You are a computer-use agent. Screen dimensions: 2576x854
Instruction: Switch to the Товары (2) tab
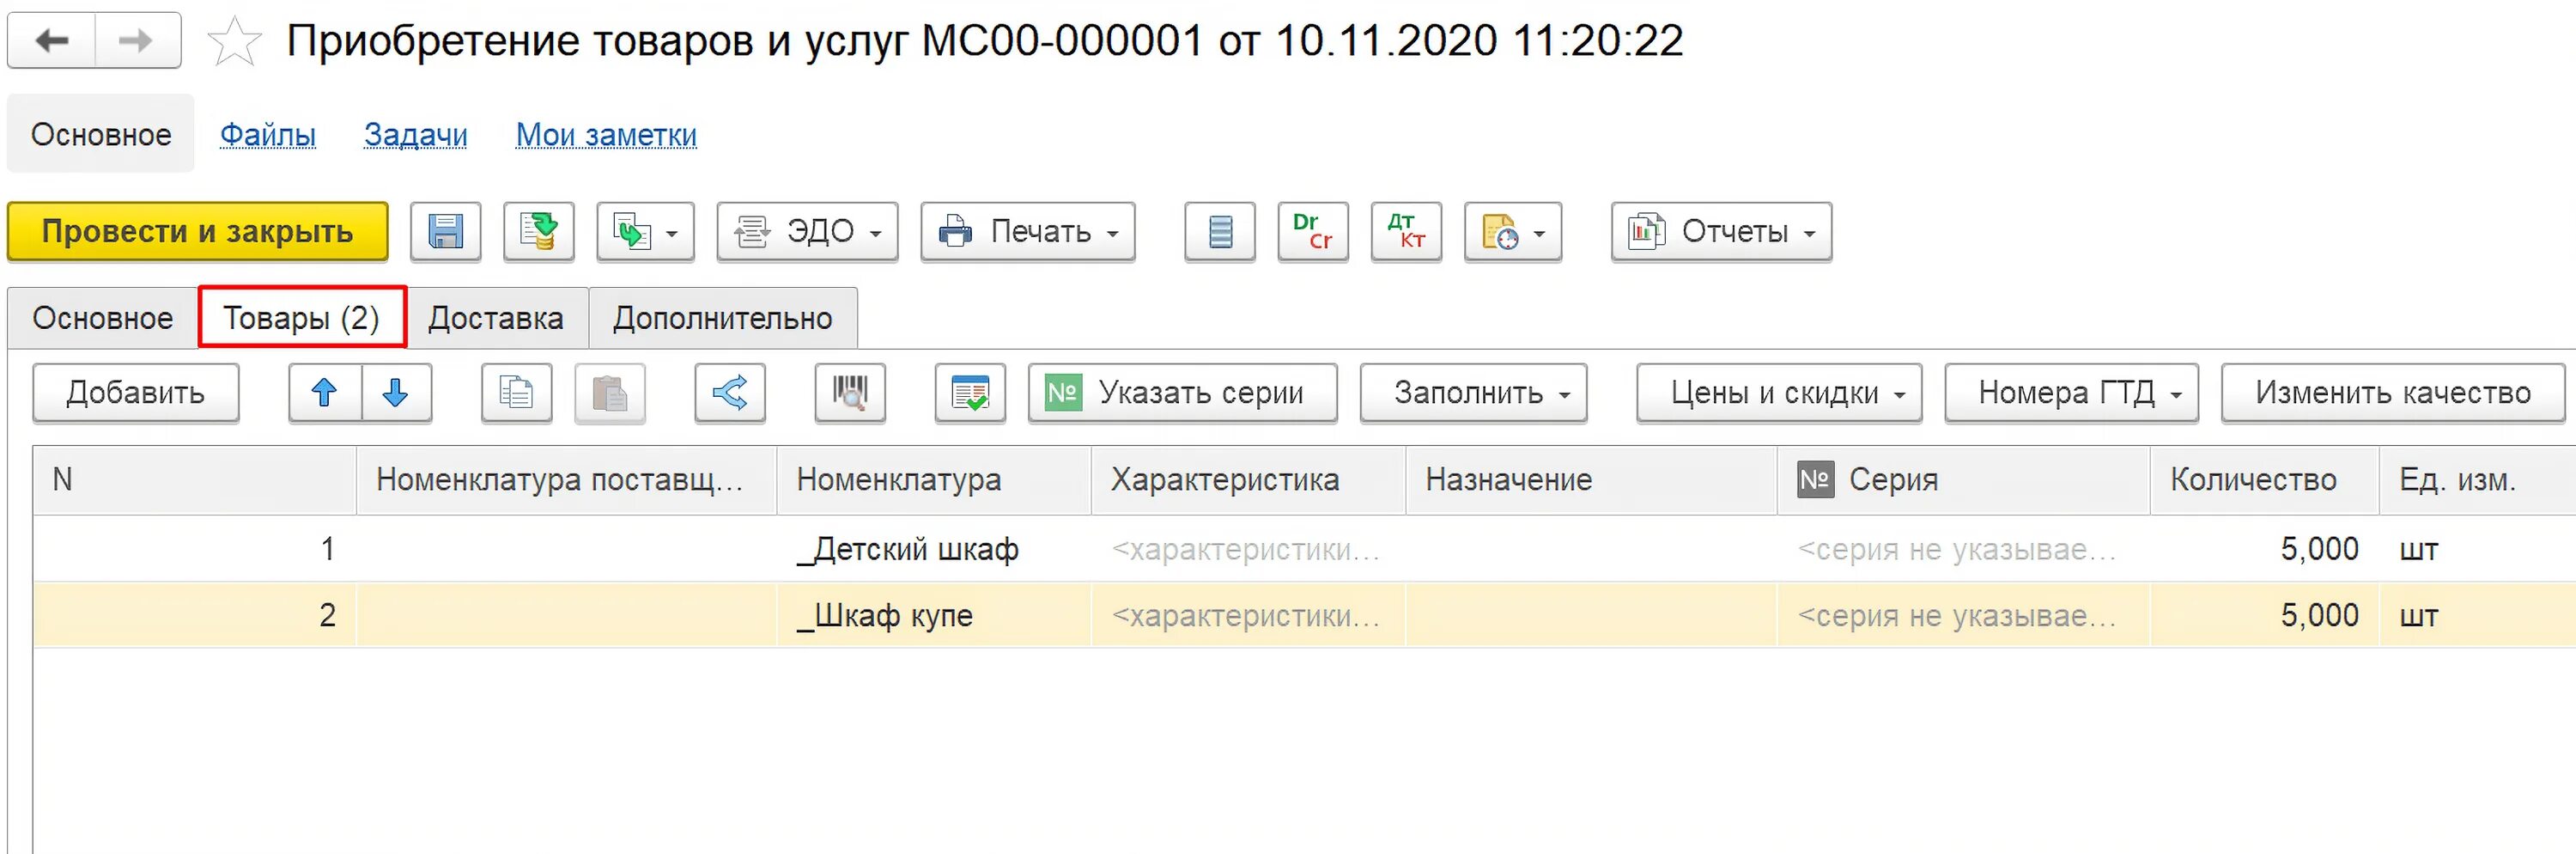point(302,318)
